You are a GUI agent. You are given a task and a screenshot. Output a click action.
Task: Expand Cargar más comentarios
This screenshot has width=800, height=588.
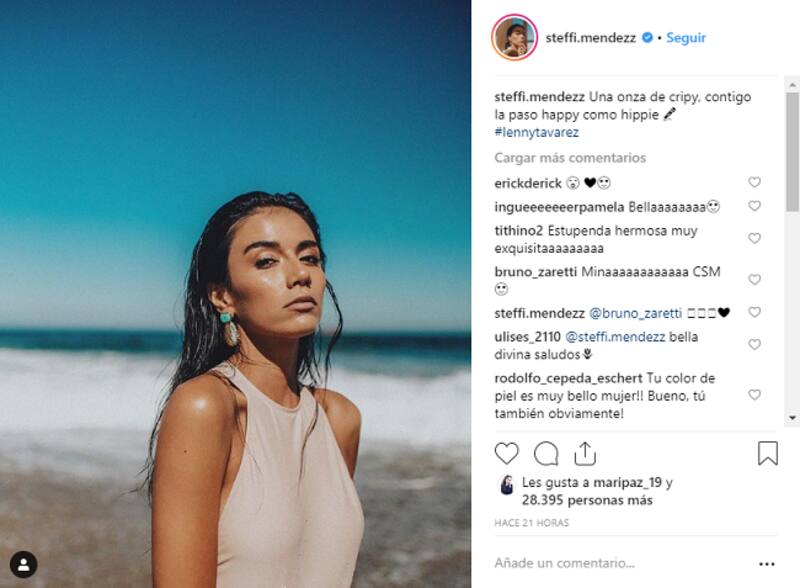click(570, 158)
